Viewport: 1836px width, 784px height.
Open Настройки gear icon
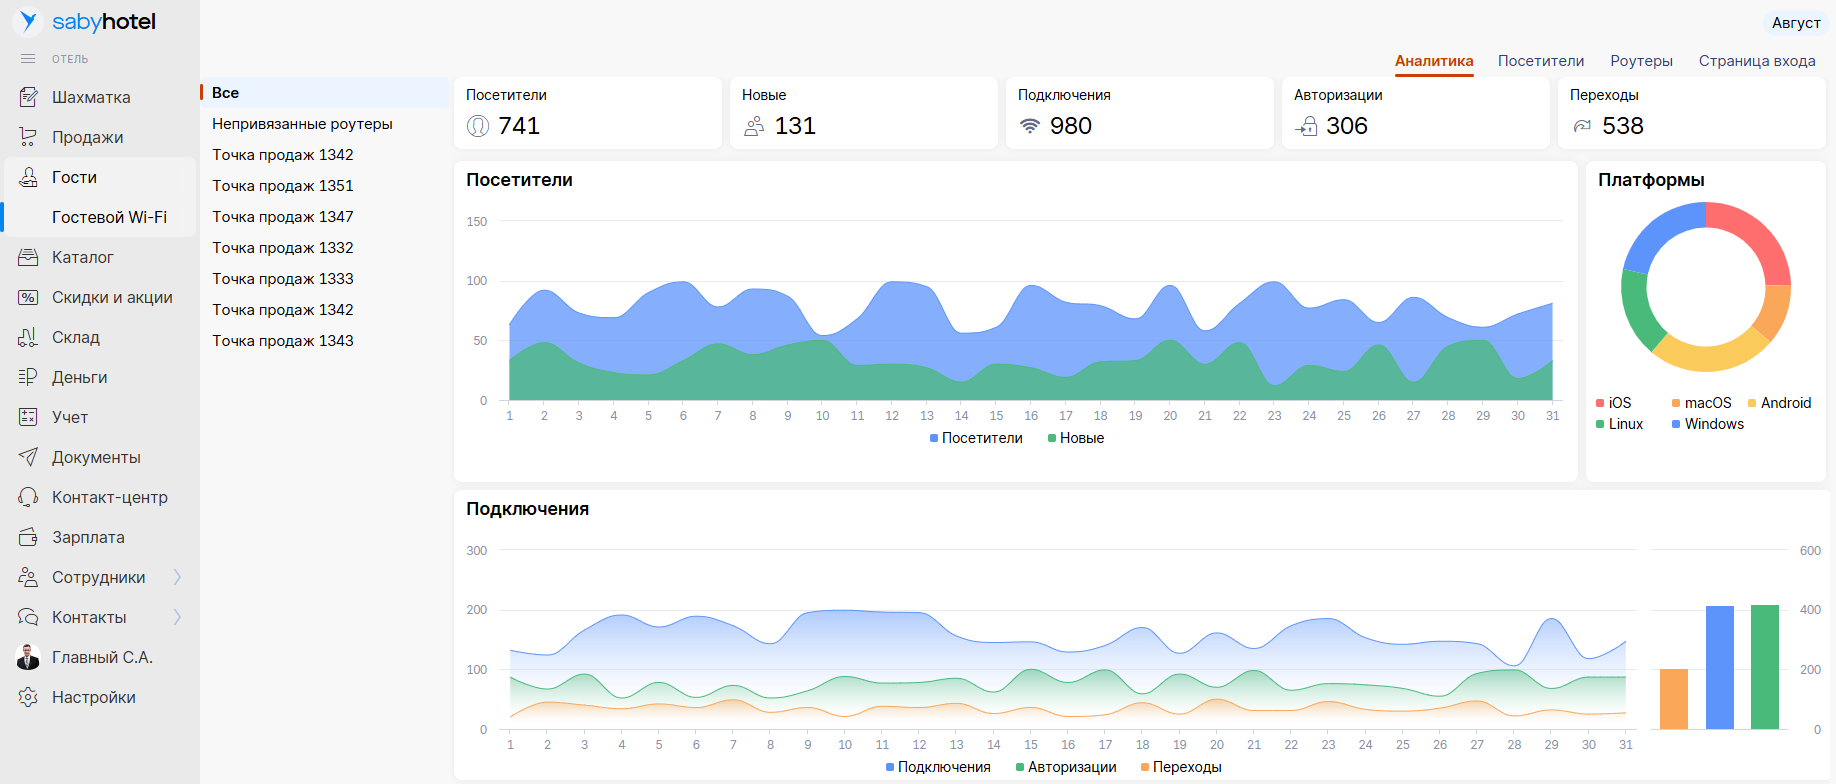[28, 697]
